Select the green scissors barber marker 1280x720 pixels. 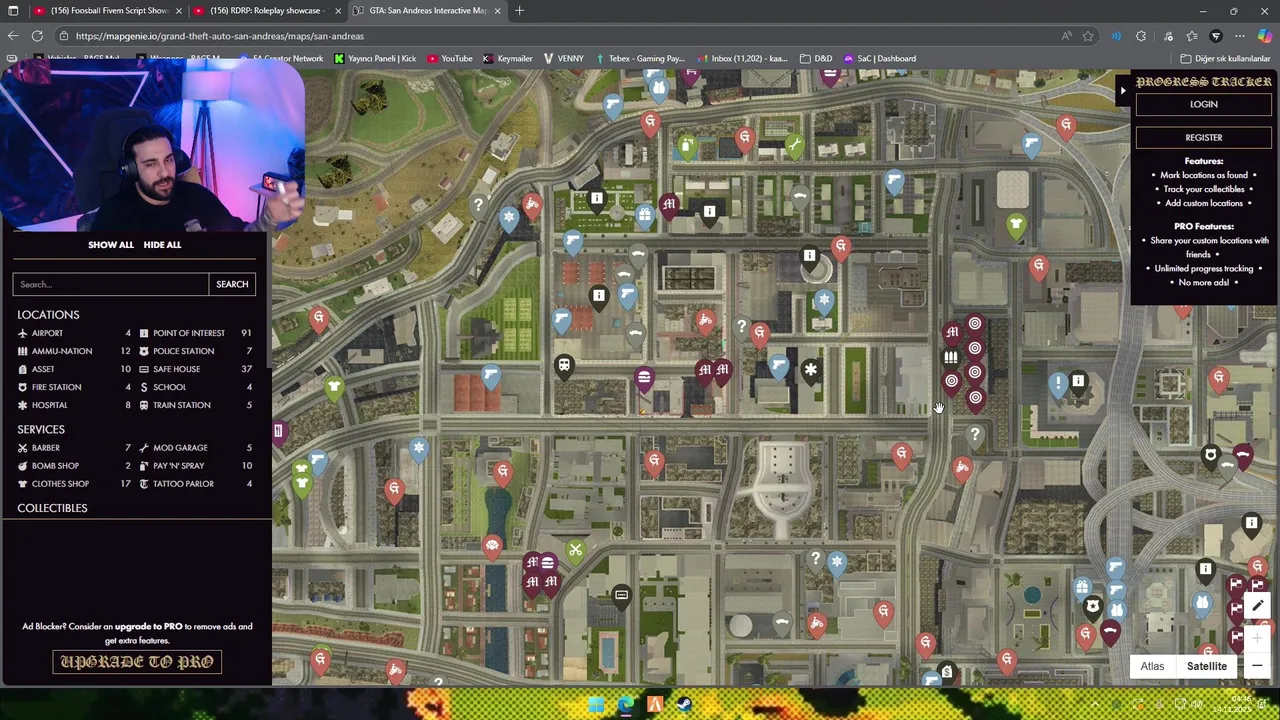(x=575, y=551)
